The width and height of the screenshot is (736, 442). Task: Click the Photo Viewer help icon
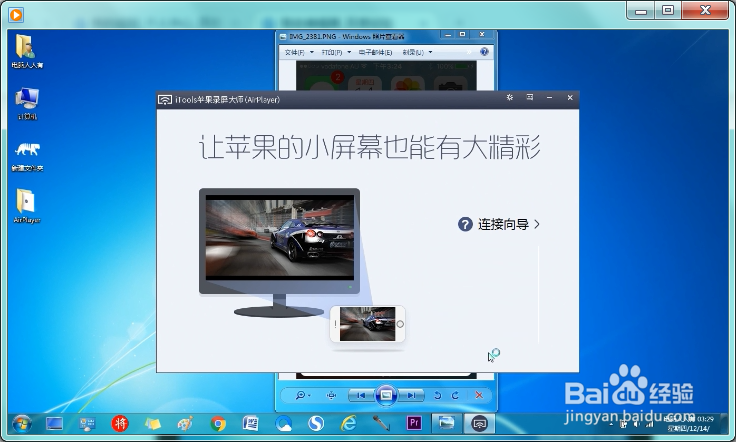pyautogui.click(x=484, y=52)
